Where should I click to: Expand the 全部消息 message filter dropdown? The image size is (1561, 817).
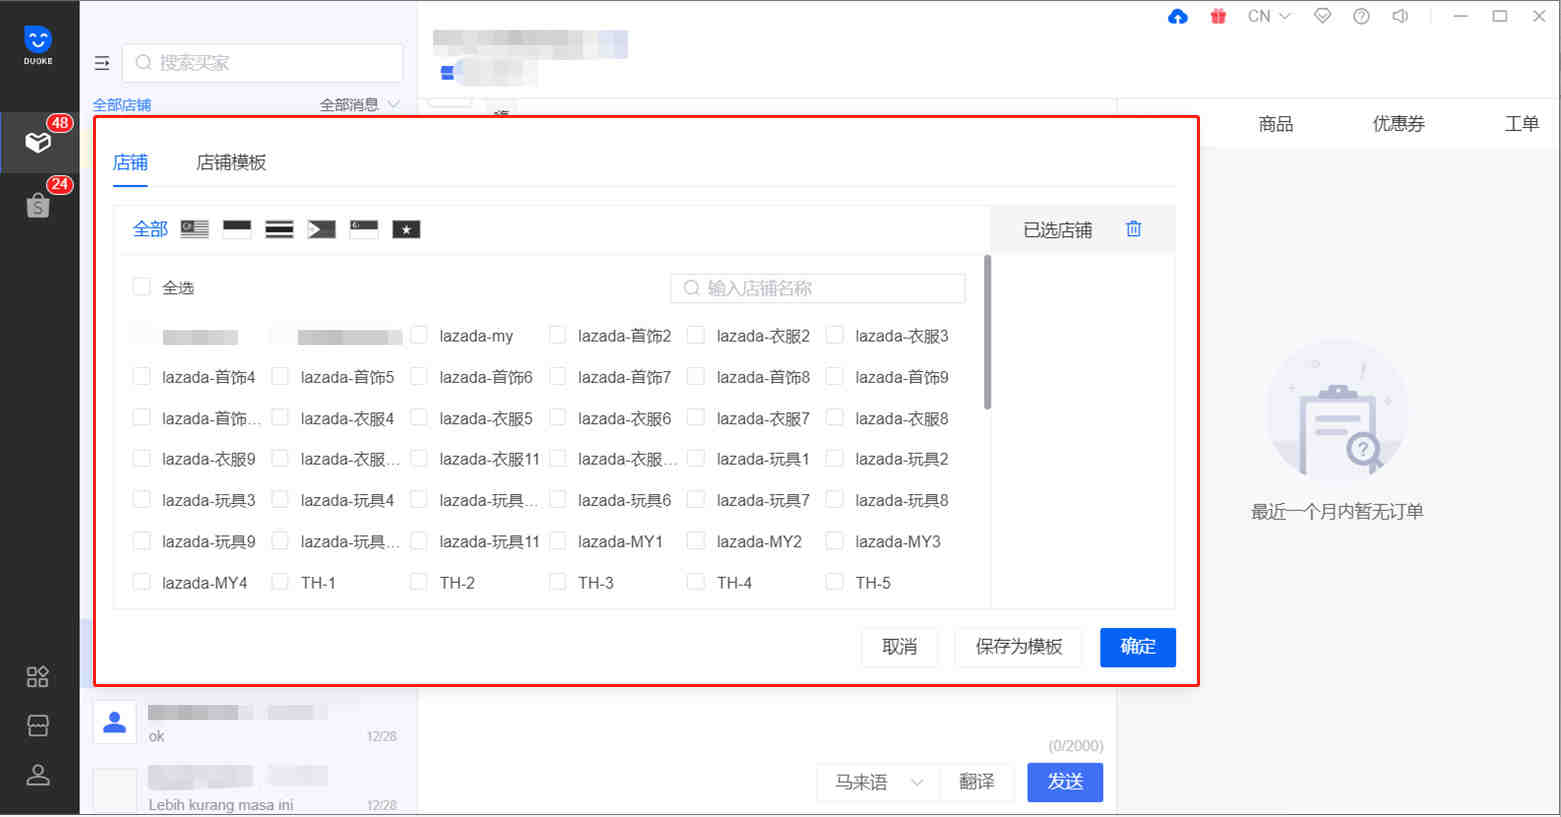pyautogui.click(x=359, y=105)
